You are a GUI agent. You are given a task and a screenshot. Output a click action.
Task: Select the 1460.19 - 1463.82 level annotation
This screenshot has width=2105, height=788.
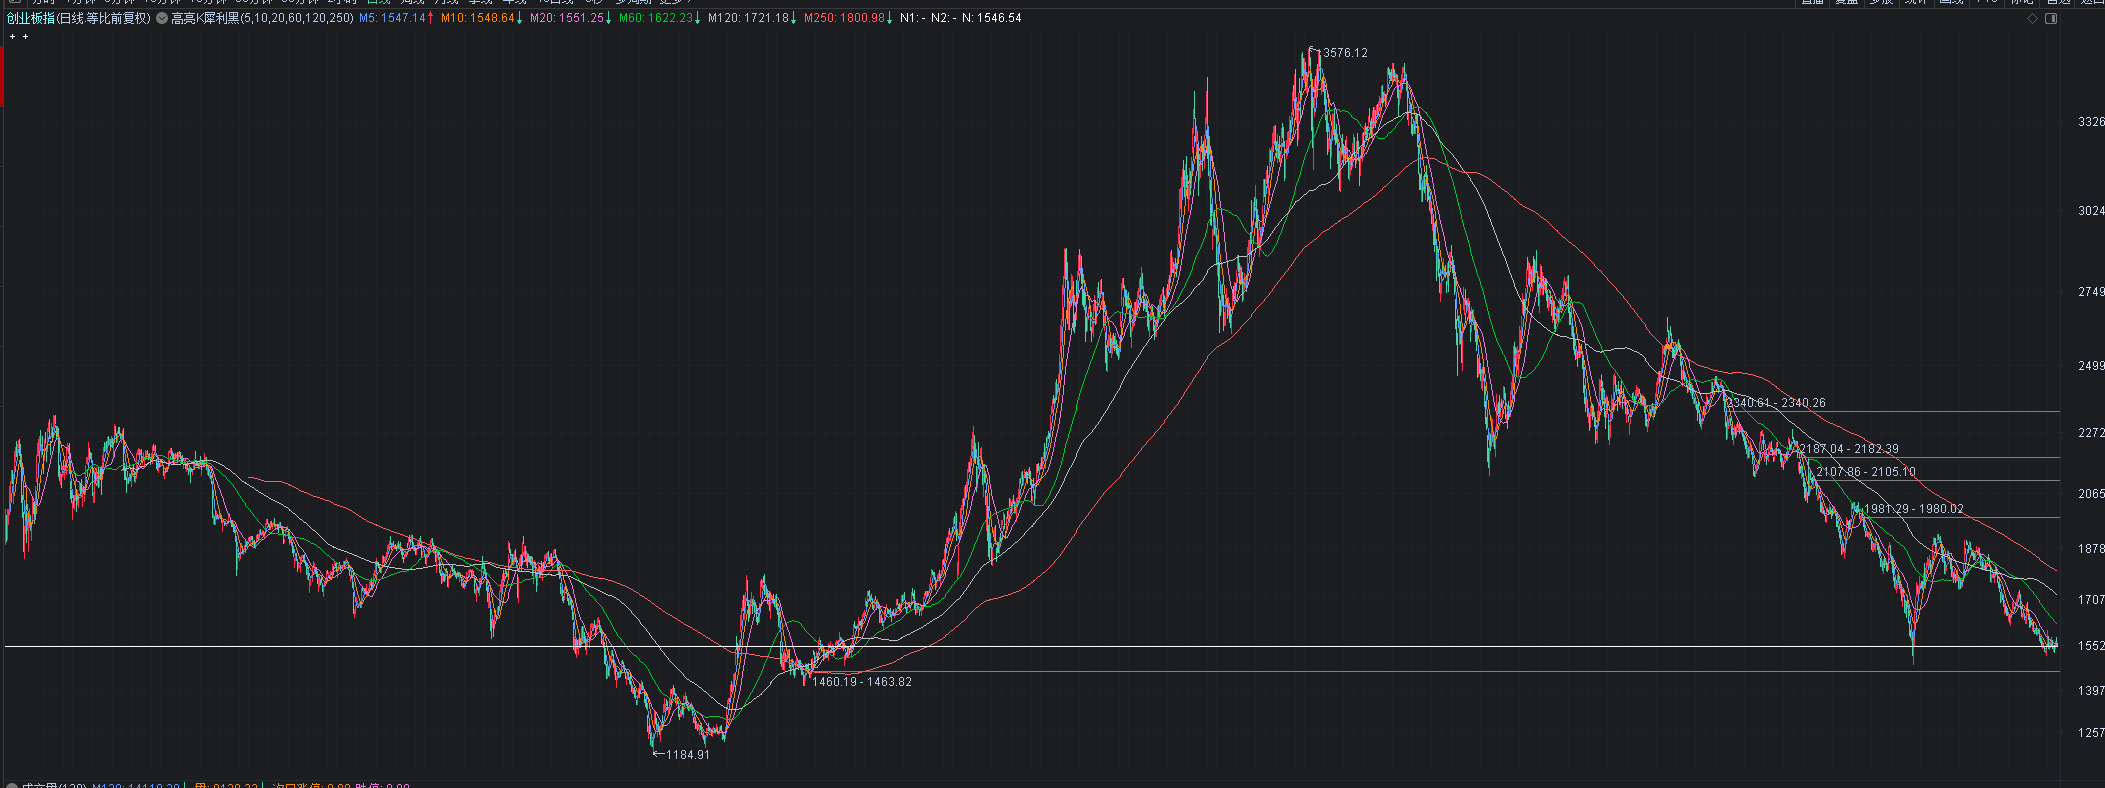coord(861,682)
